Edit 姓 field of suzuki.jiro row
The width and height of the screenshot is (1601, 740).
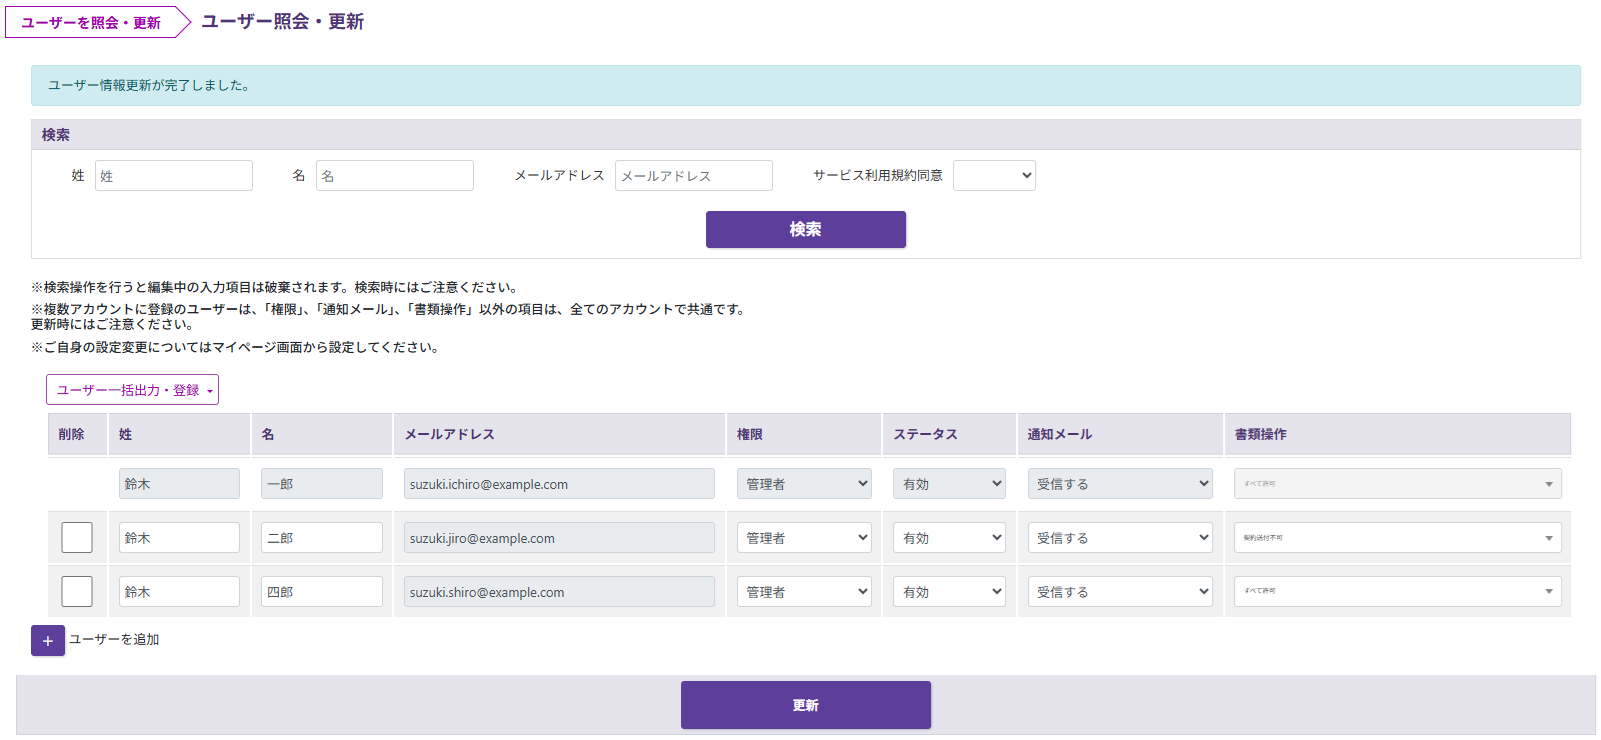click(179, 538)
